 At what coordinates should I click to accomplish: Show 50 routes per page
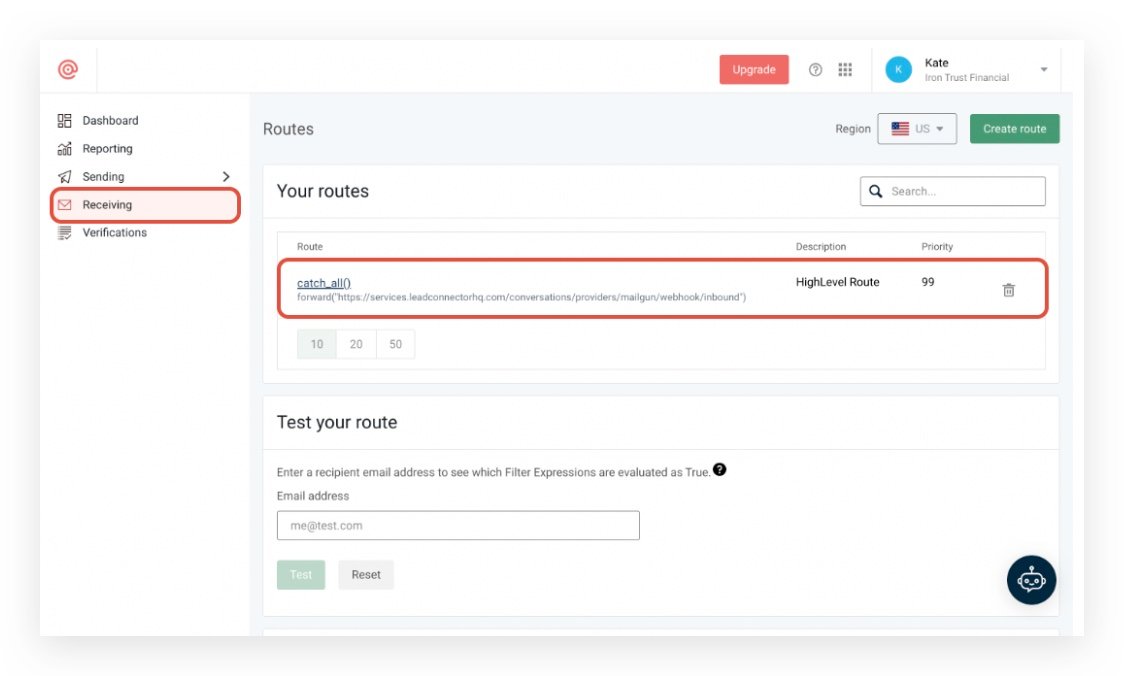pyautogui.click(x=395, y=344)
